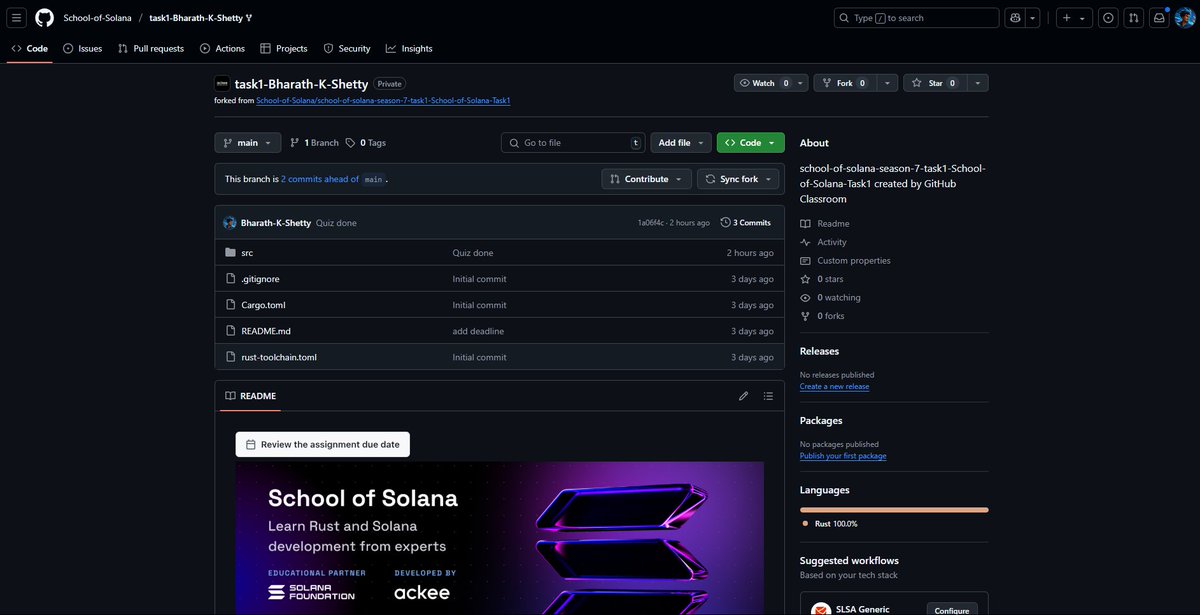
Task: Open 2 commits ahead of link
Action: 319,179
